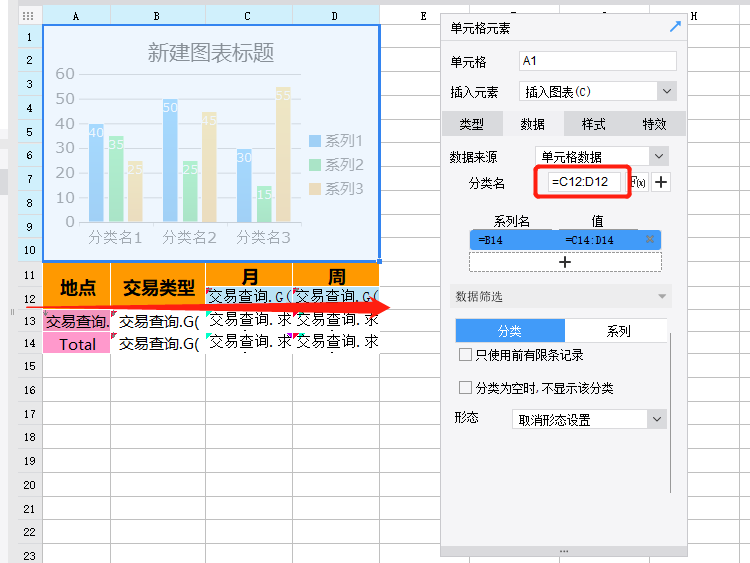Collapse the 数据筛选 section
This screenshot has width=750, height=563.
661,297
